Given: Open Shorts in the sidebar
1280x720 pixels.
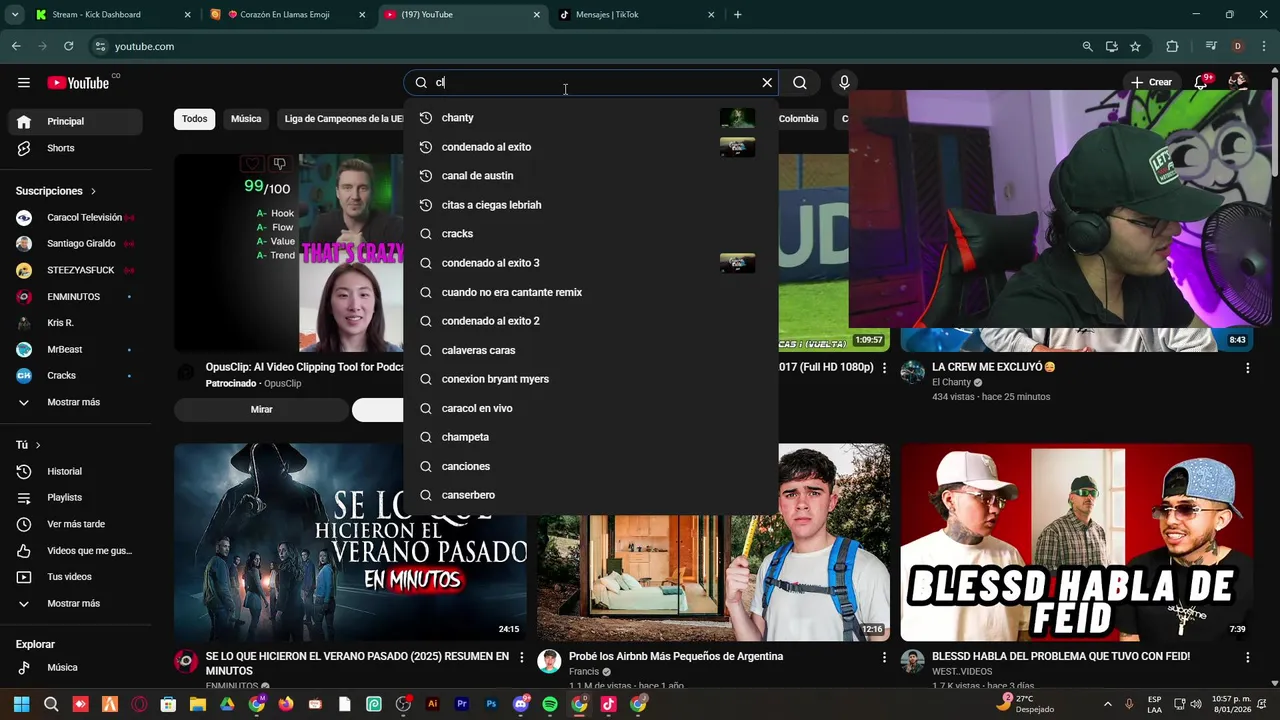Looking at the screenshot, I should (x=77, y=148).
